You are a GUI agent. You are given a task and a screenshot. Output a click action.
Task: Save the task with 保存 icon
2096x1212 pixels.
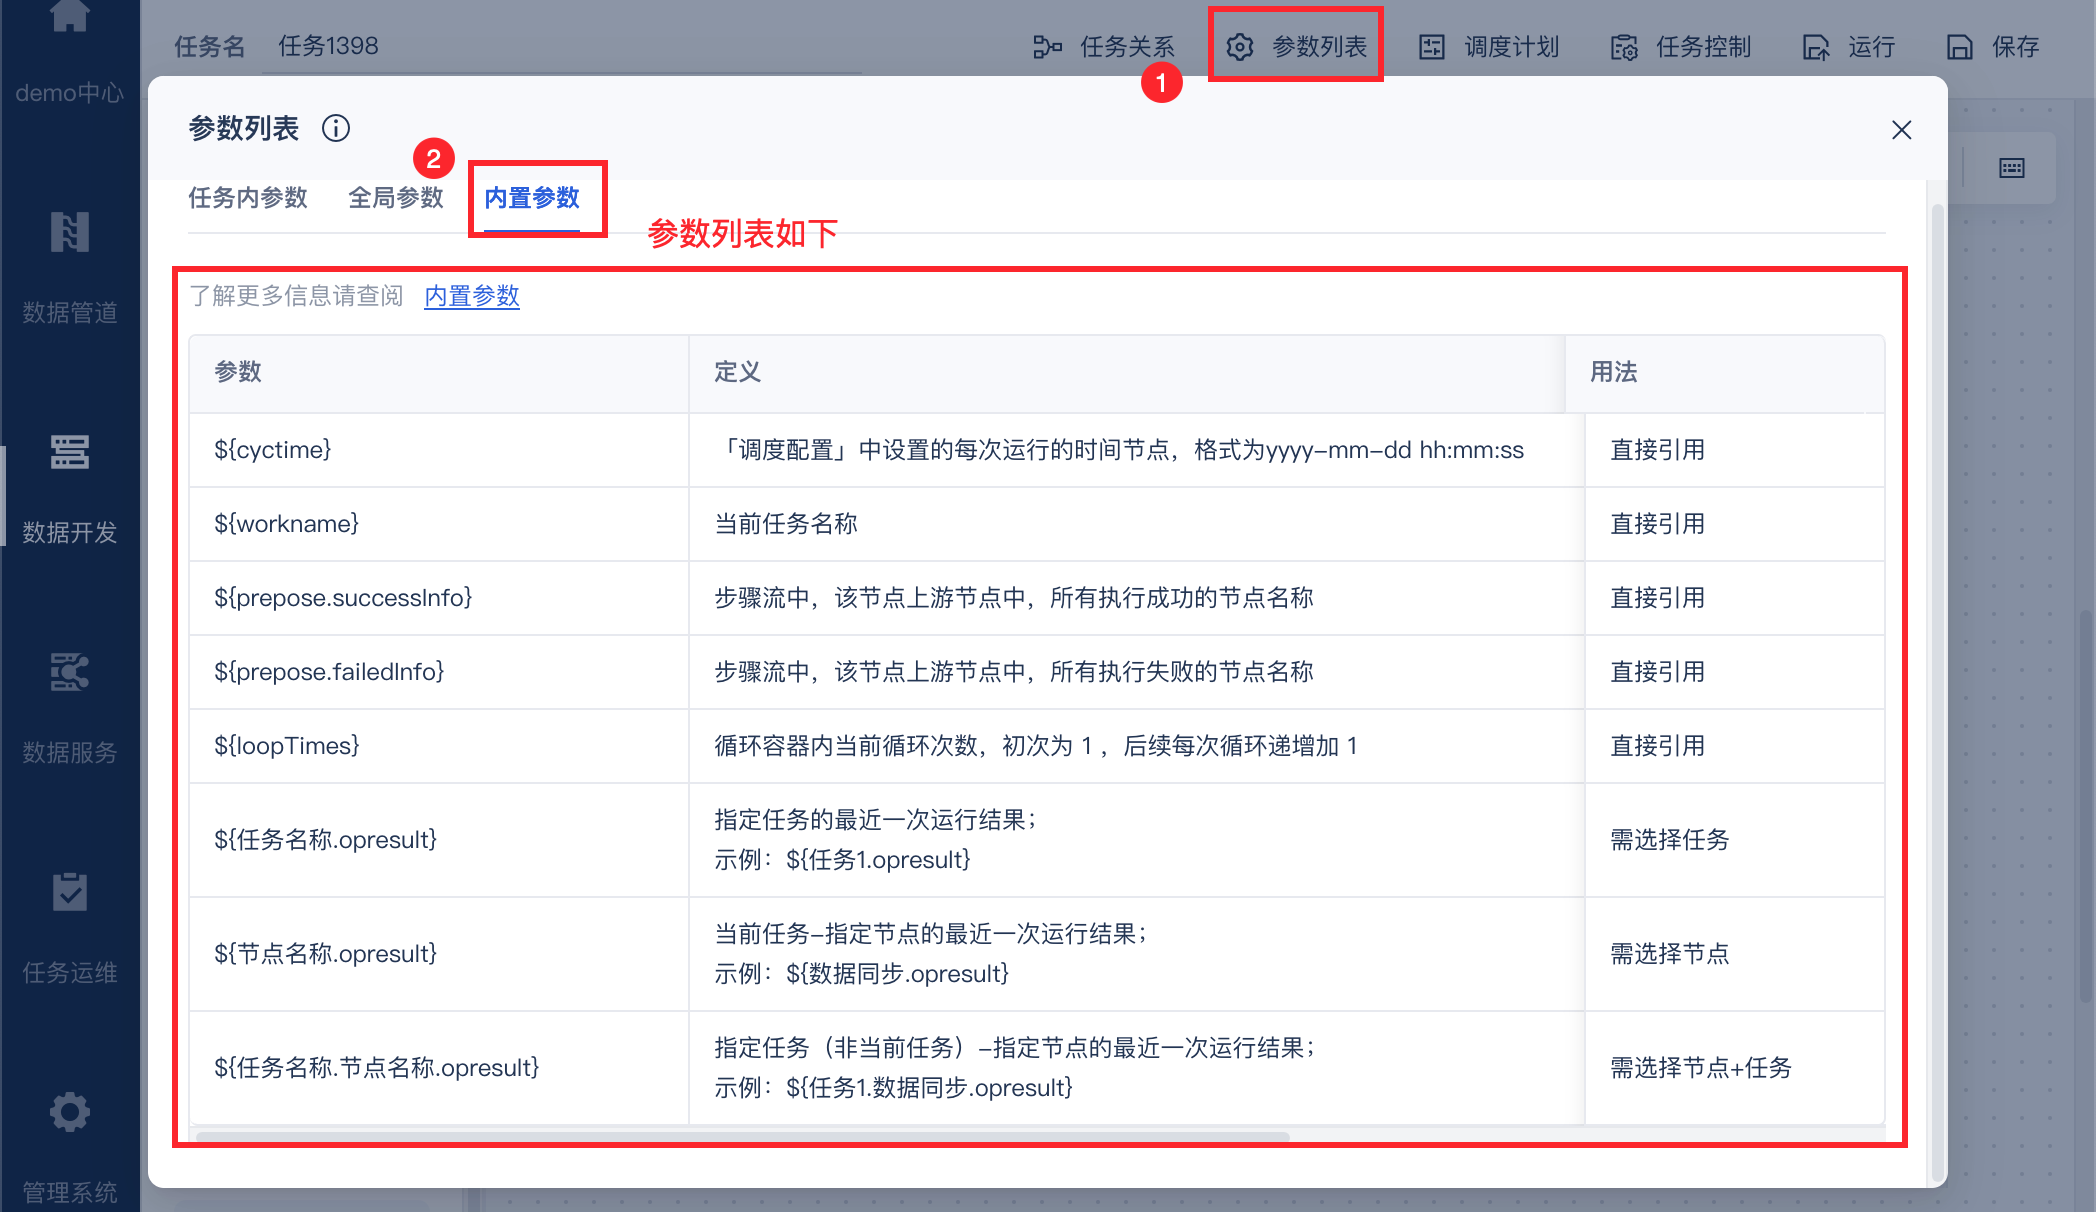click(x=1960, y=47)
